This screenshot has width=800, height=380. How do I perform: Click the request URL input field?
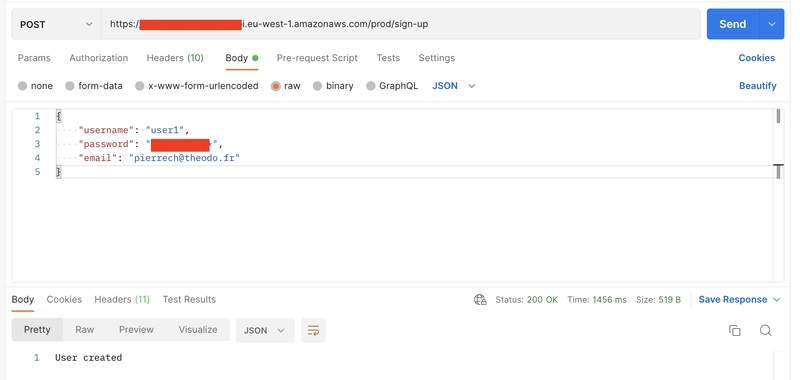pos(401,24)
